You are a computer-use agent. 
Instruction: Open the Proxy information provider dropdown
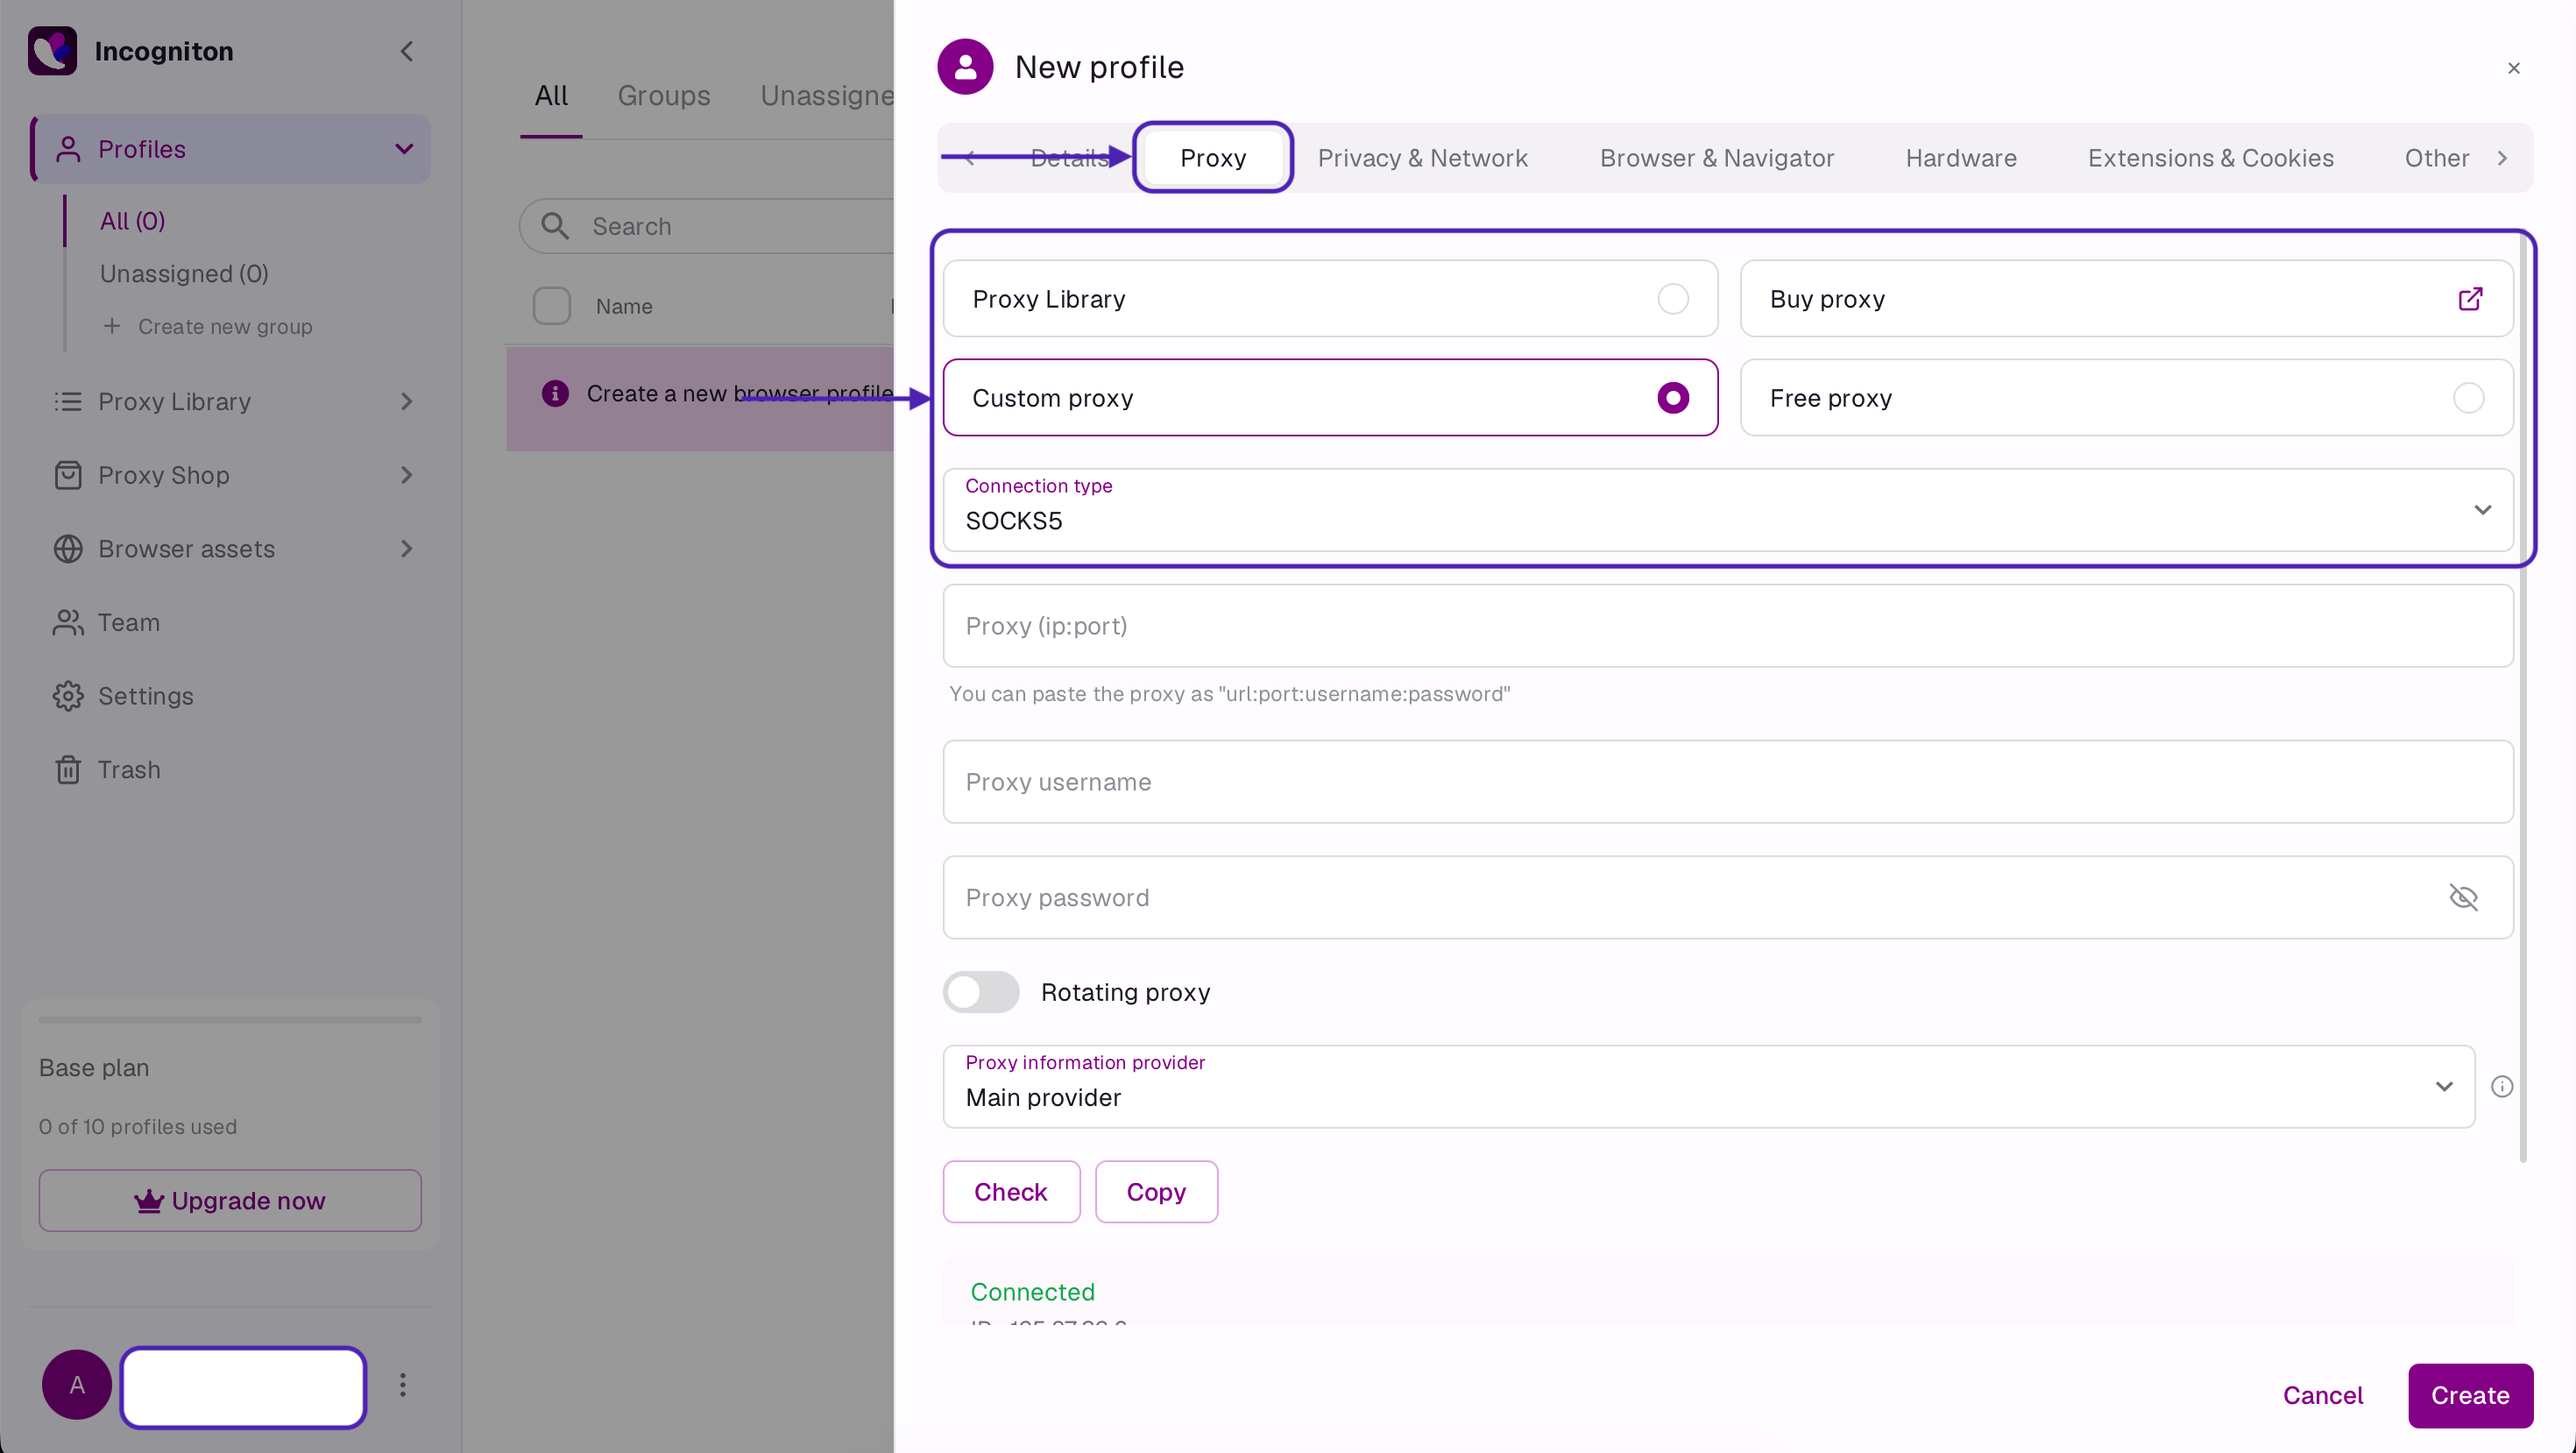click(1709, 1087)
